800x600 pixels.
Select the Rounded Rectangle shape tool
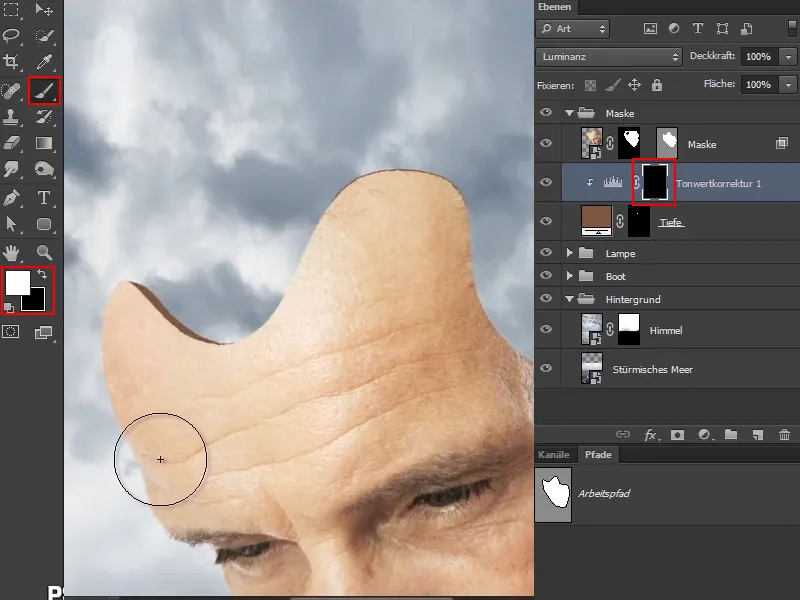44,224
